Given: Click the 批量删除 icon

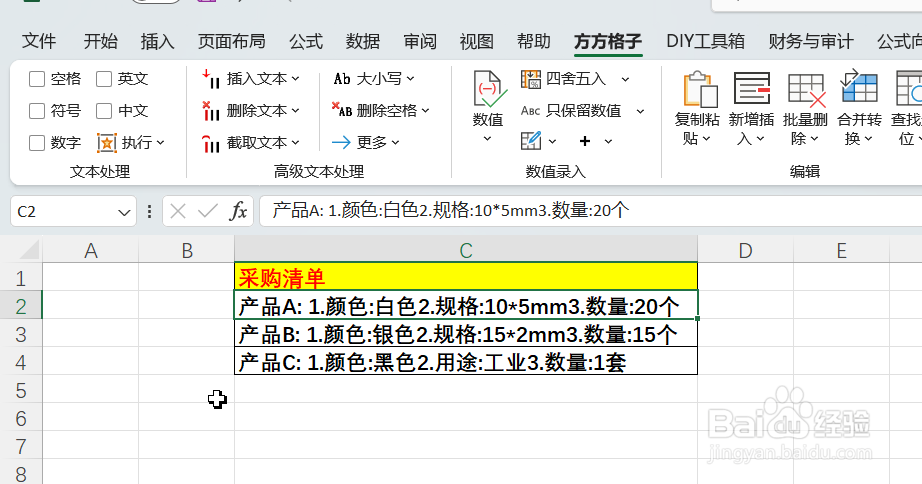Looking at the screenshot, I should tap(806, 90).
